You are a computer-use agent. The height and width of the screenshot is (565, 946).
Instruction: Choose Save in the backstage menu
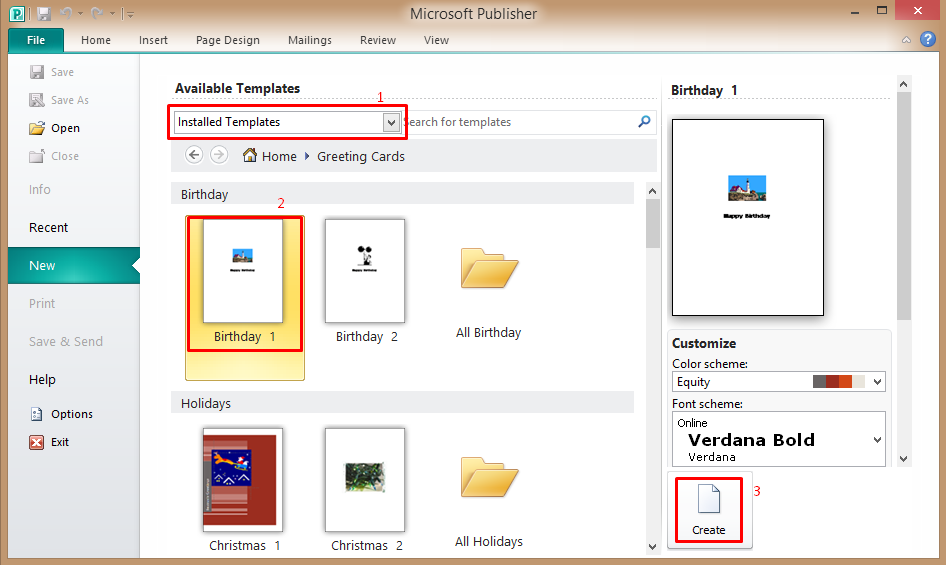point(52,72)
